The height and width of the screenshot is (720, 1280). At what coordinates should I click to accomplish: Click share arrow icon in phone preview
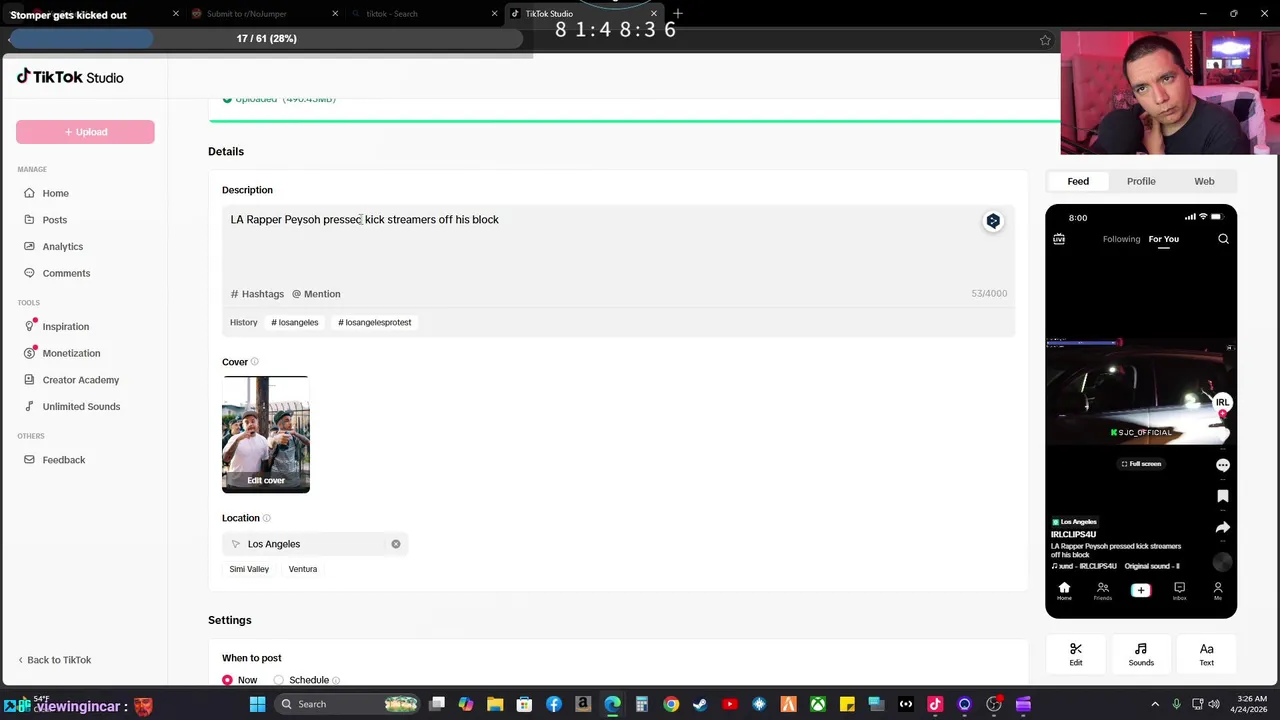point(1222,527)
